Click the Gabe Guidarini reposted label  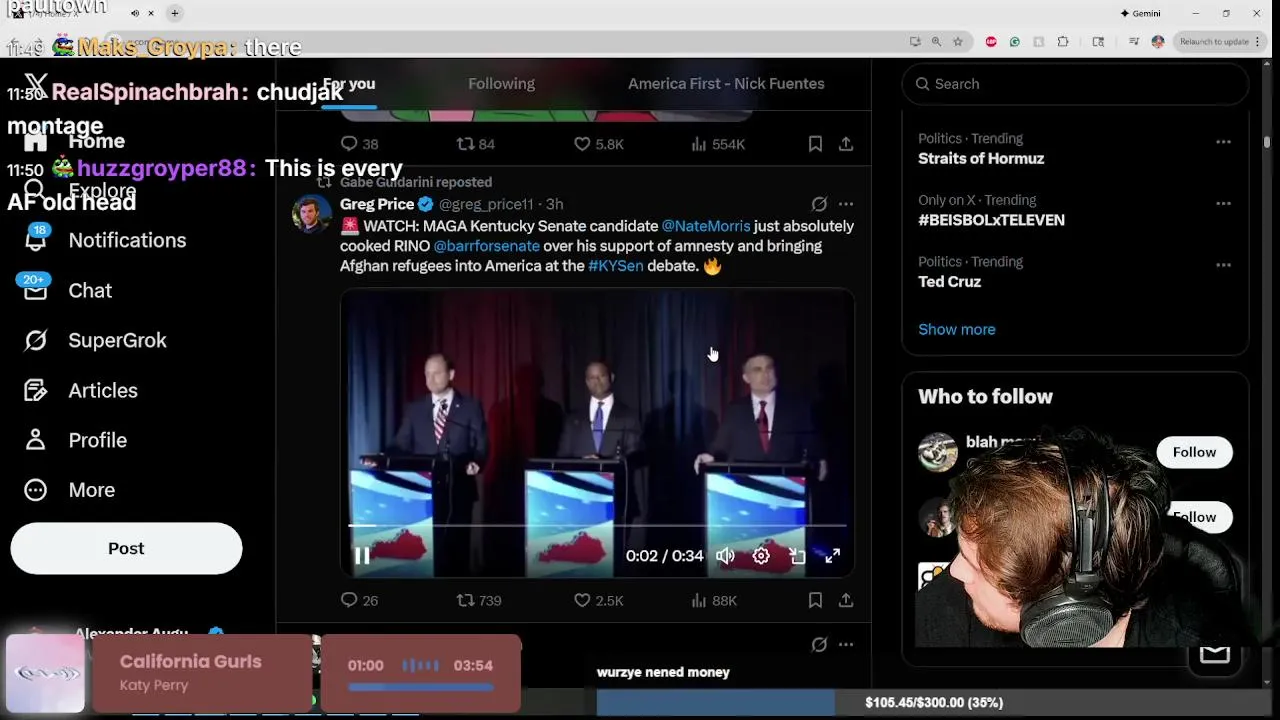click(x=415, y=182)
